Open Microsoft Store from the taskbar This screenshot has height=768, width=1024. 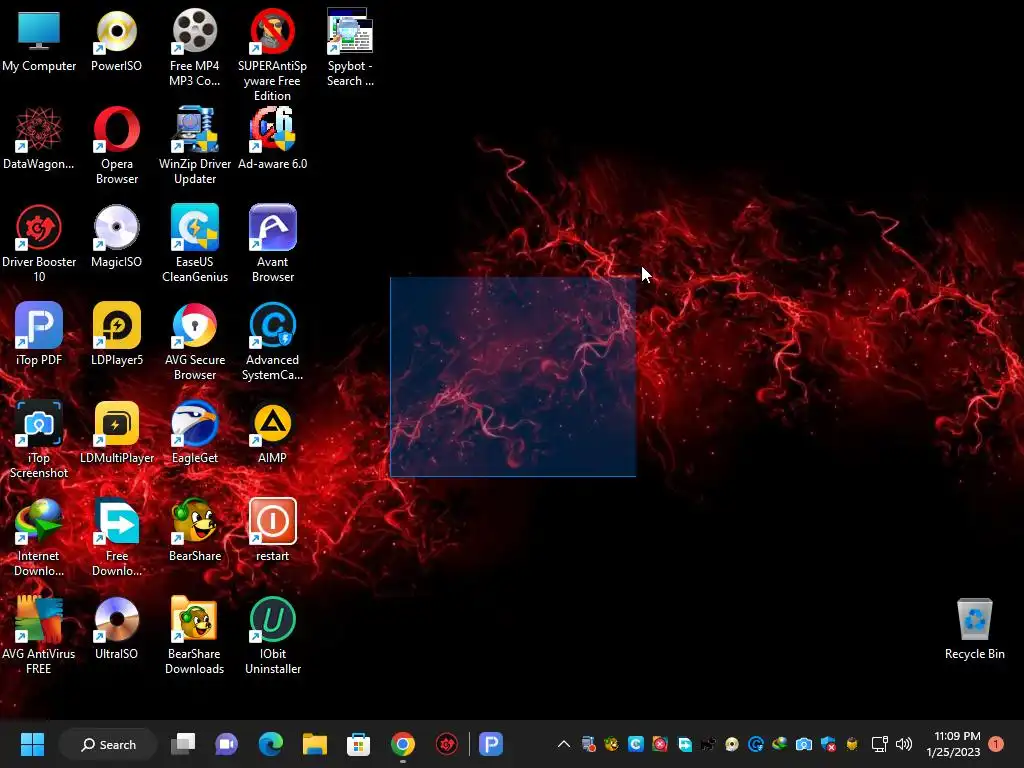[359, 744]
